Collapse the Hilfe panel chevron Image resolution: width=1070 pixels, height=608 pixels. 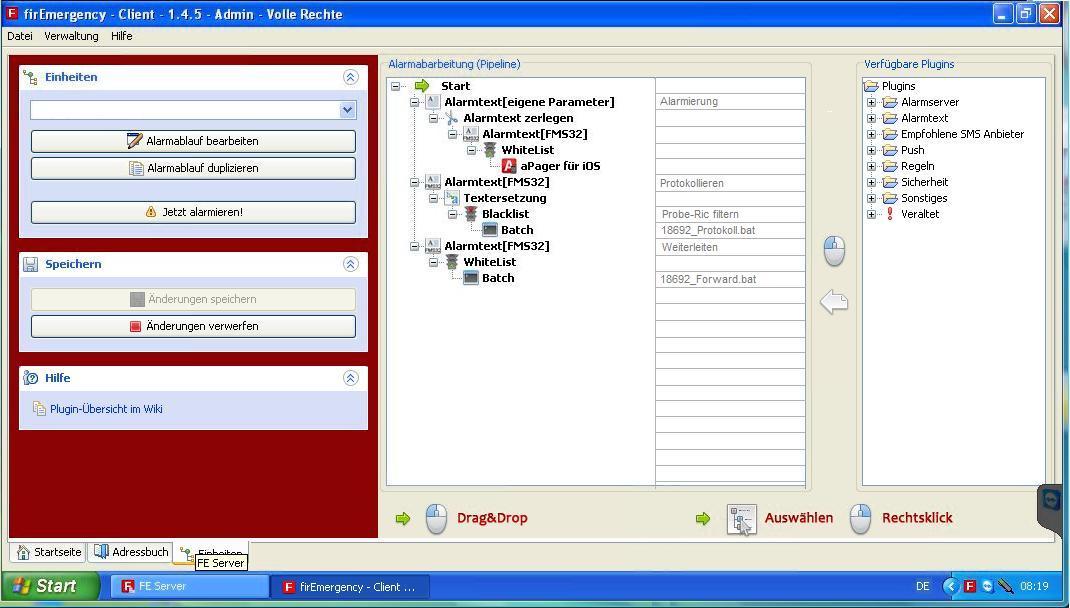tap(350, 378)
